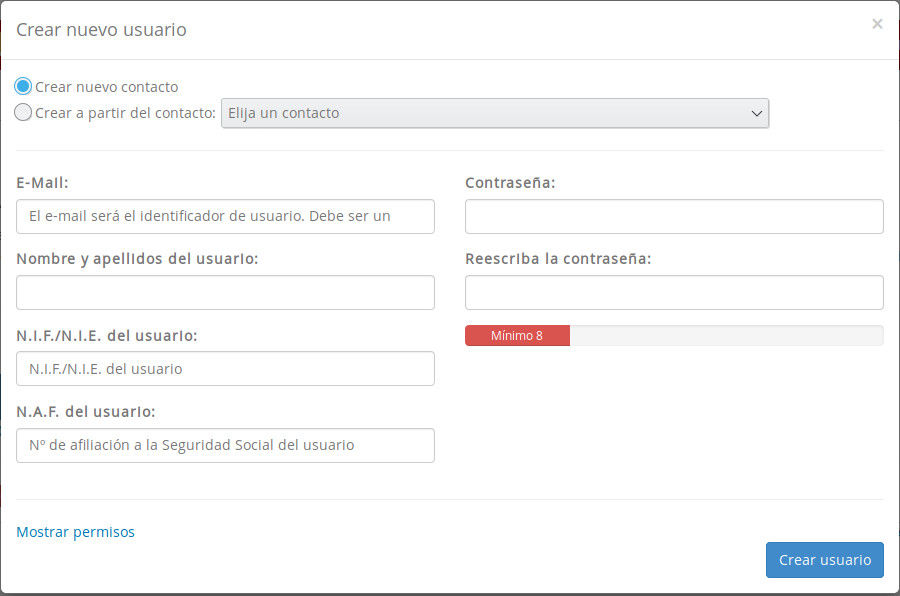Open "Mostrar permisos"
900x596 pixels.
point(75,531)
